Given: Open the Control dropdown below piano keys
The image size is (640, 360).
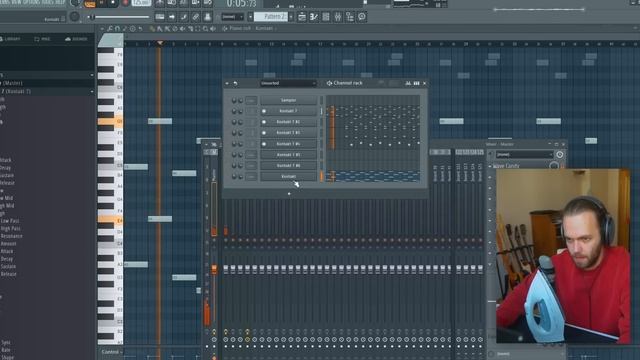Looking at the screenshot, I should click(x=112, y=352).
